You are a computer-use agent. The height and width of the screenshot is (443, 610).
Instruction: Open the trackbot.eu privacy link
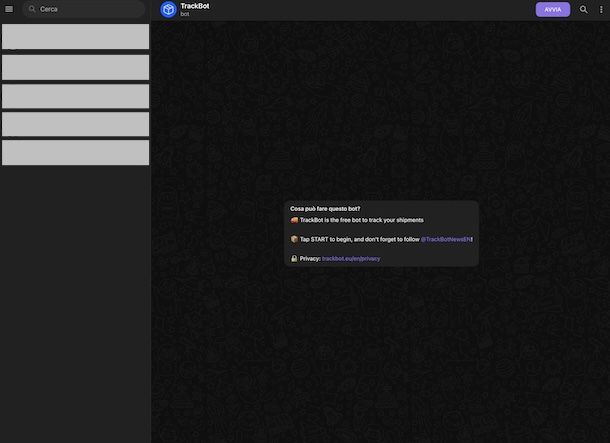tap(351, 259)
